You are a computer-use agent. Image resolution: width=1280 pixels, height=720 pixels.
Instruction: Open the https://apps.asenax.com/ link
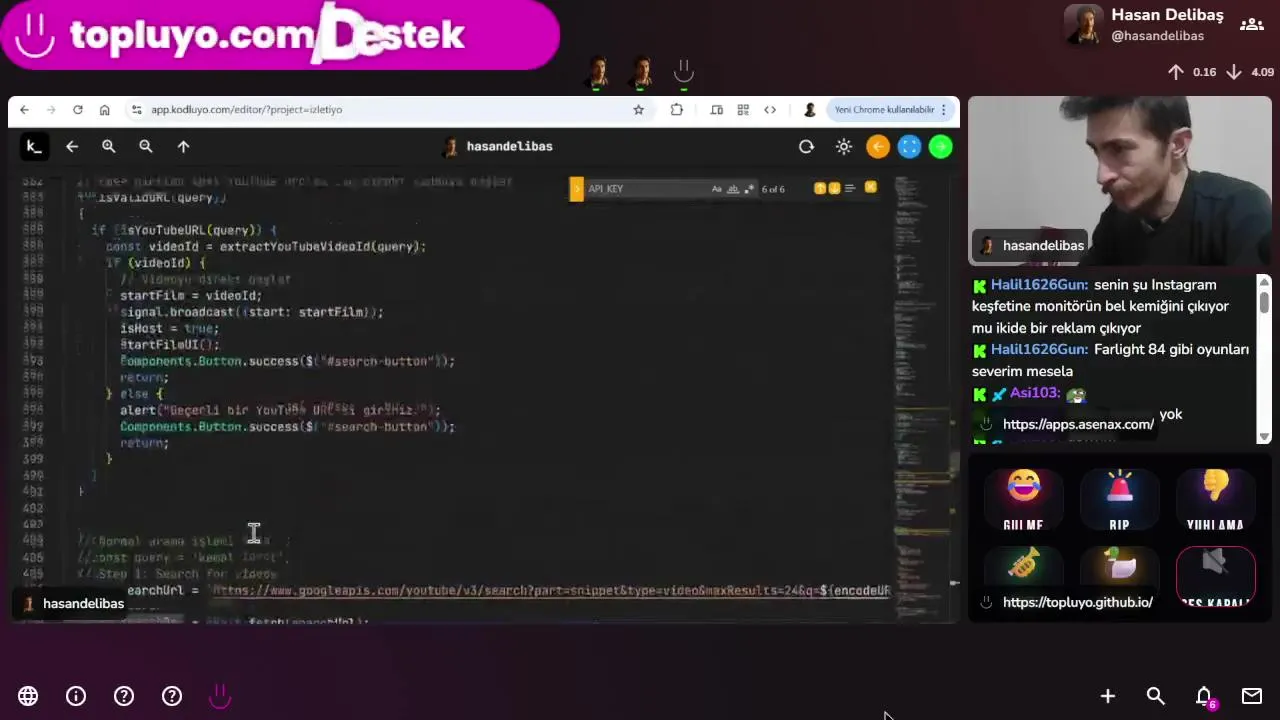click(1078, 424)
